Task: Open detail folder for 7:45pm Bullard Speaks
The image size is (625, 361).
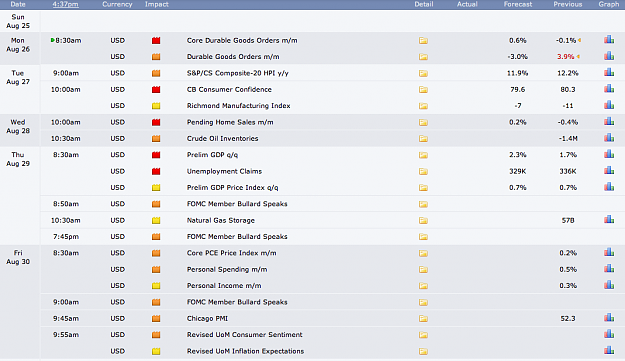Action: 423,237
